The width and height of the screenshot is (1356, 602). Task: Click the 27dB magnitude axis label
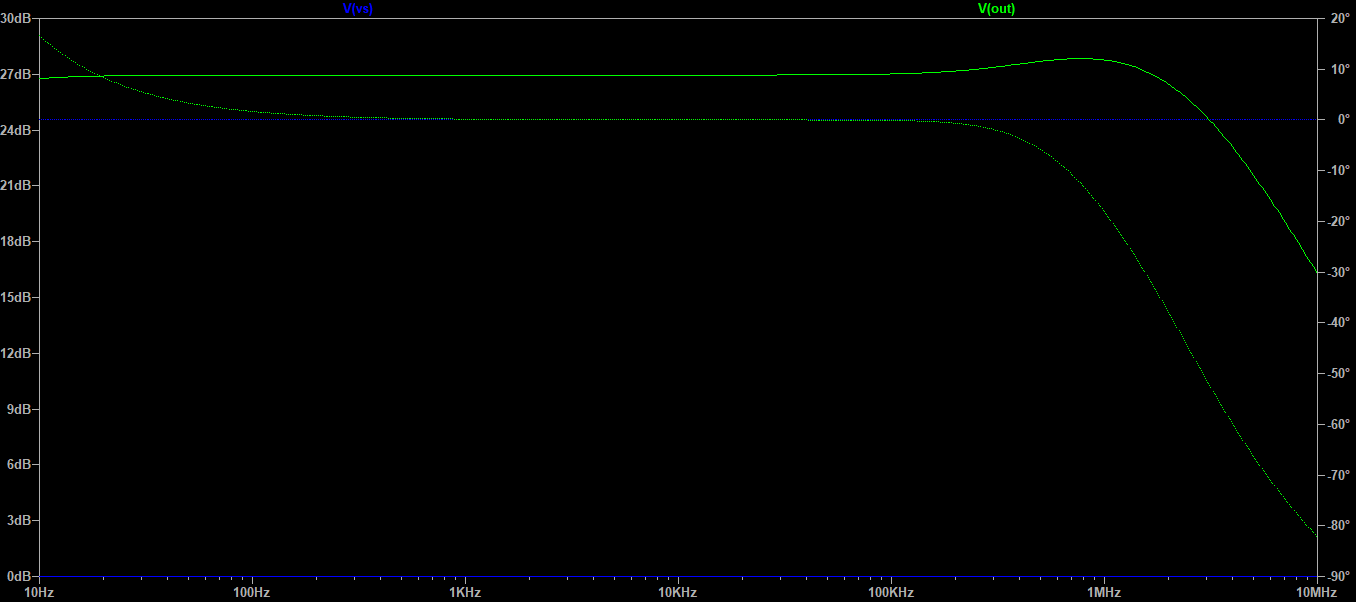pos(14,74)
